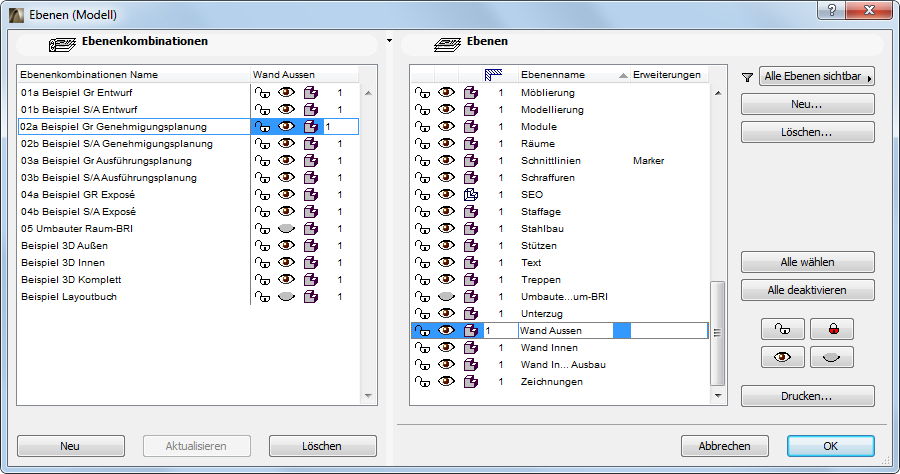Click model icon for 05 Umbauter Raum-BRI

(311, 228)
